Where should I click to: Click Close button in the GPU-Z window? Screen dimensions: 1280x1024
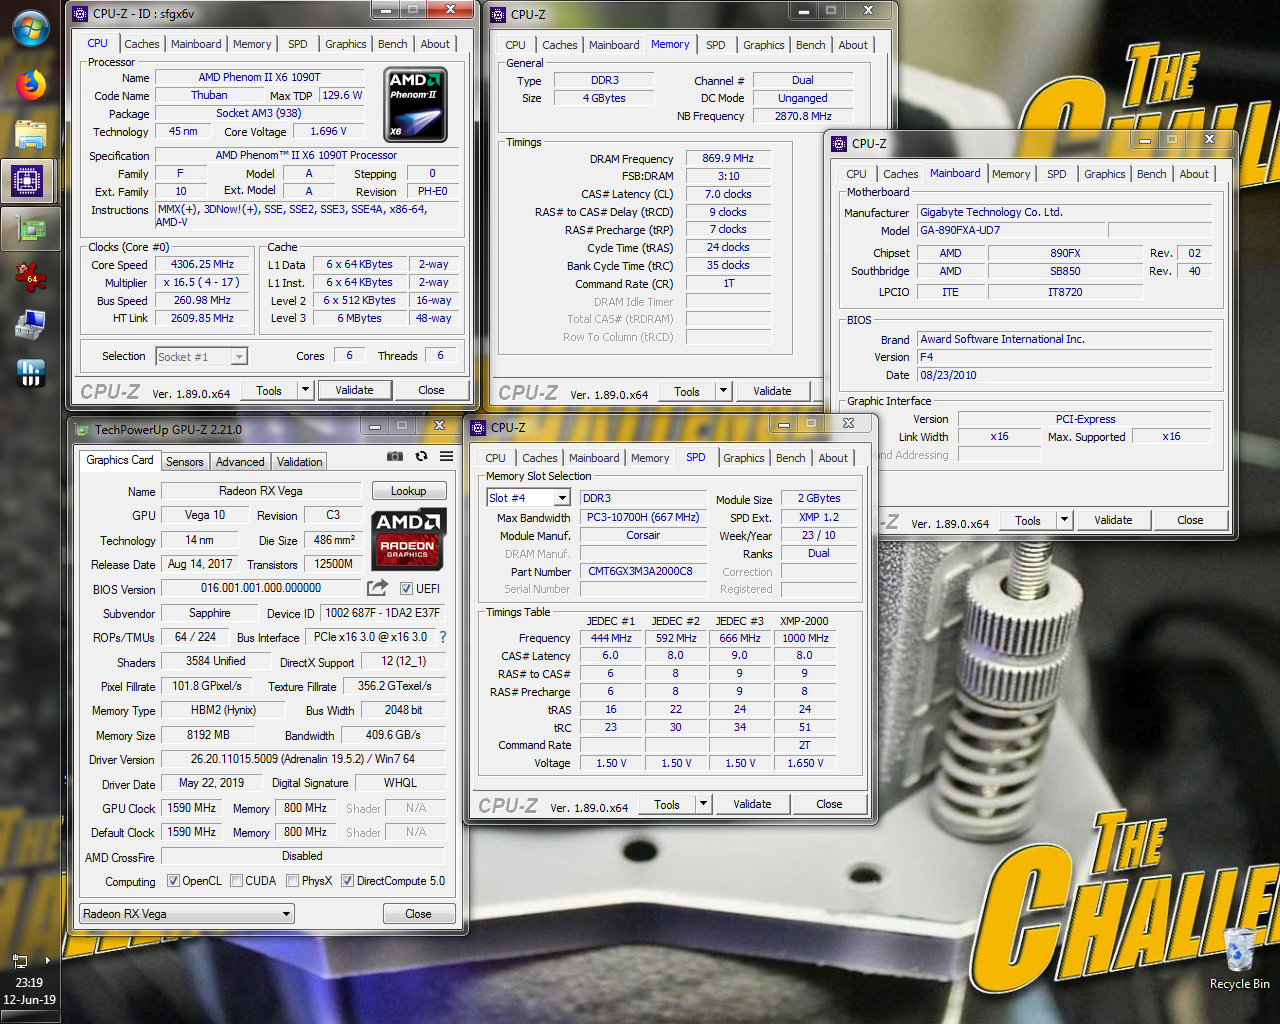(x=418, y=914)
